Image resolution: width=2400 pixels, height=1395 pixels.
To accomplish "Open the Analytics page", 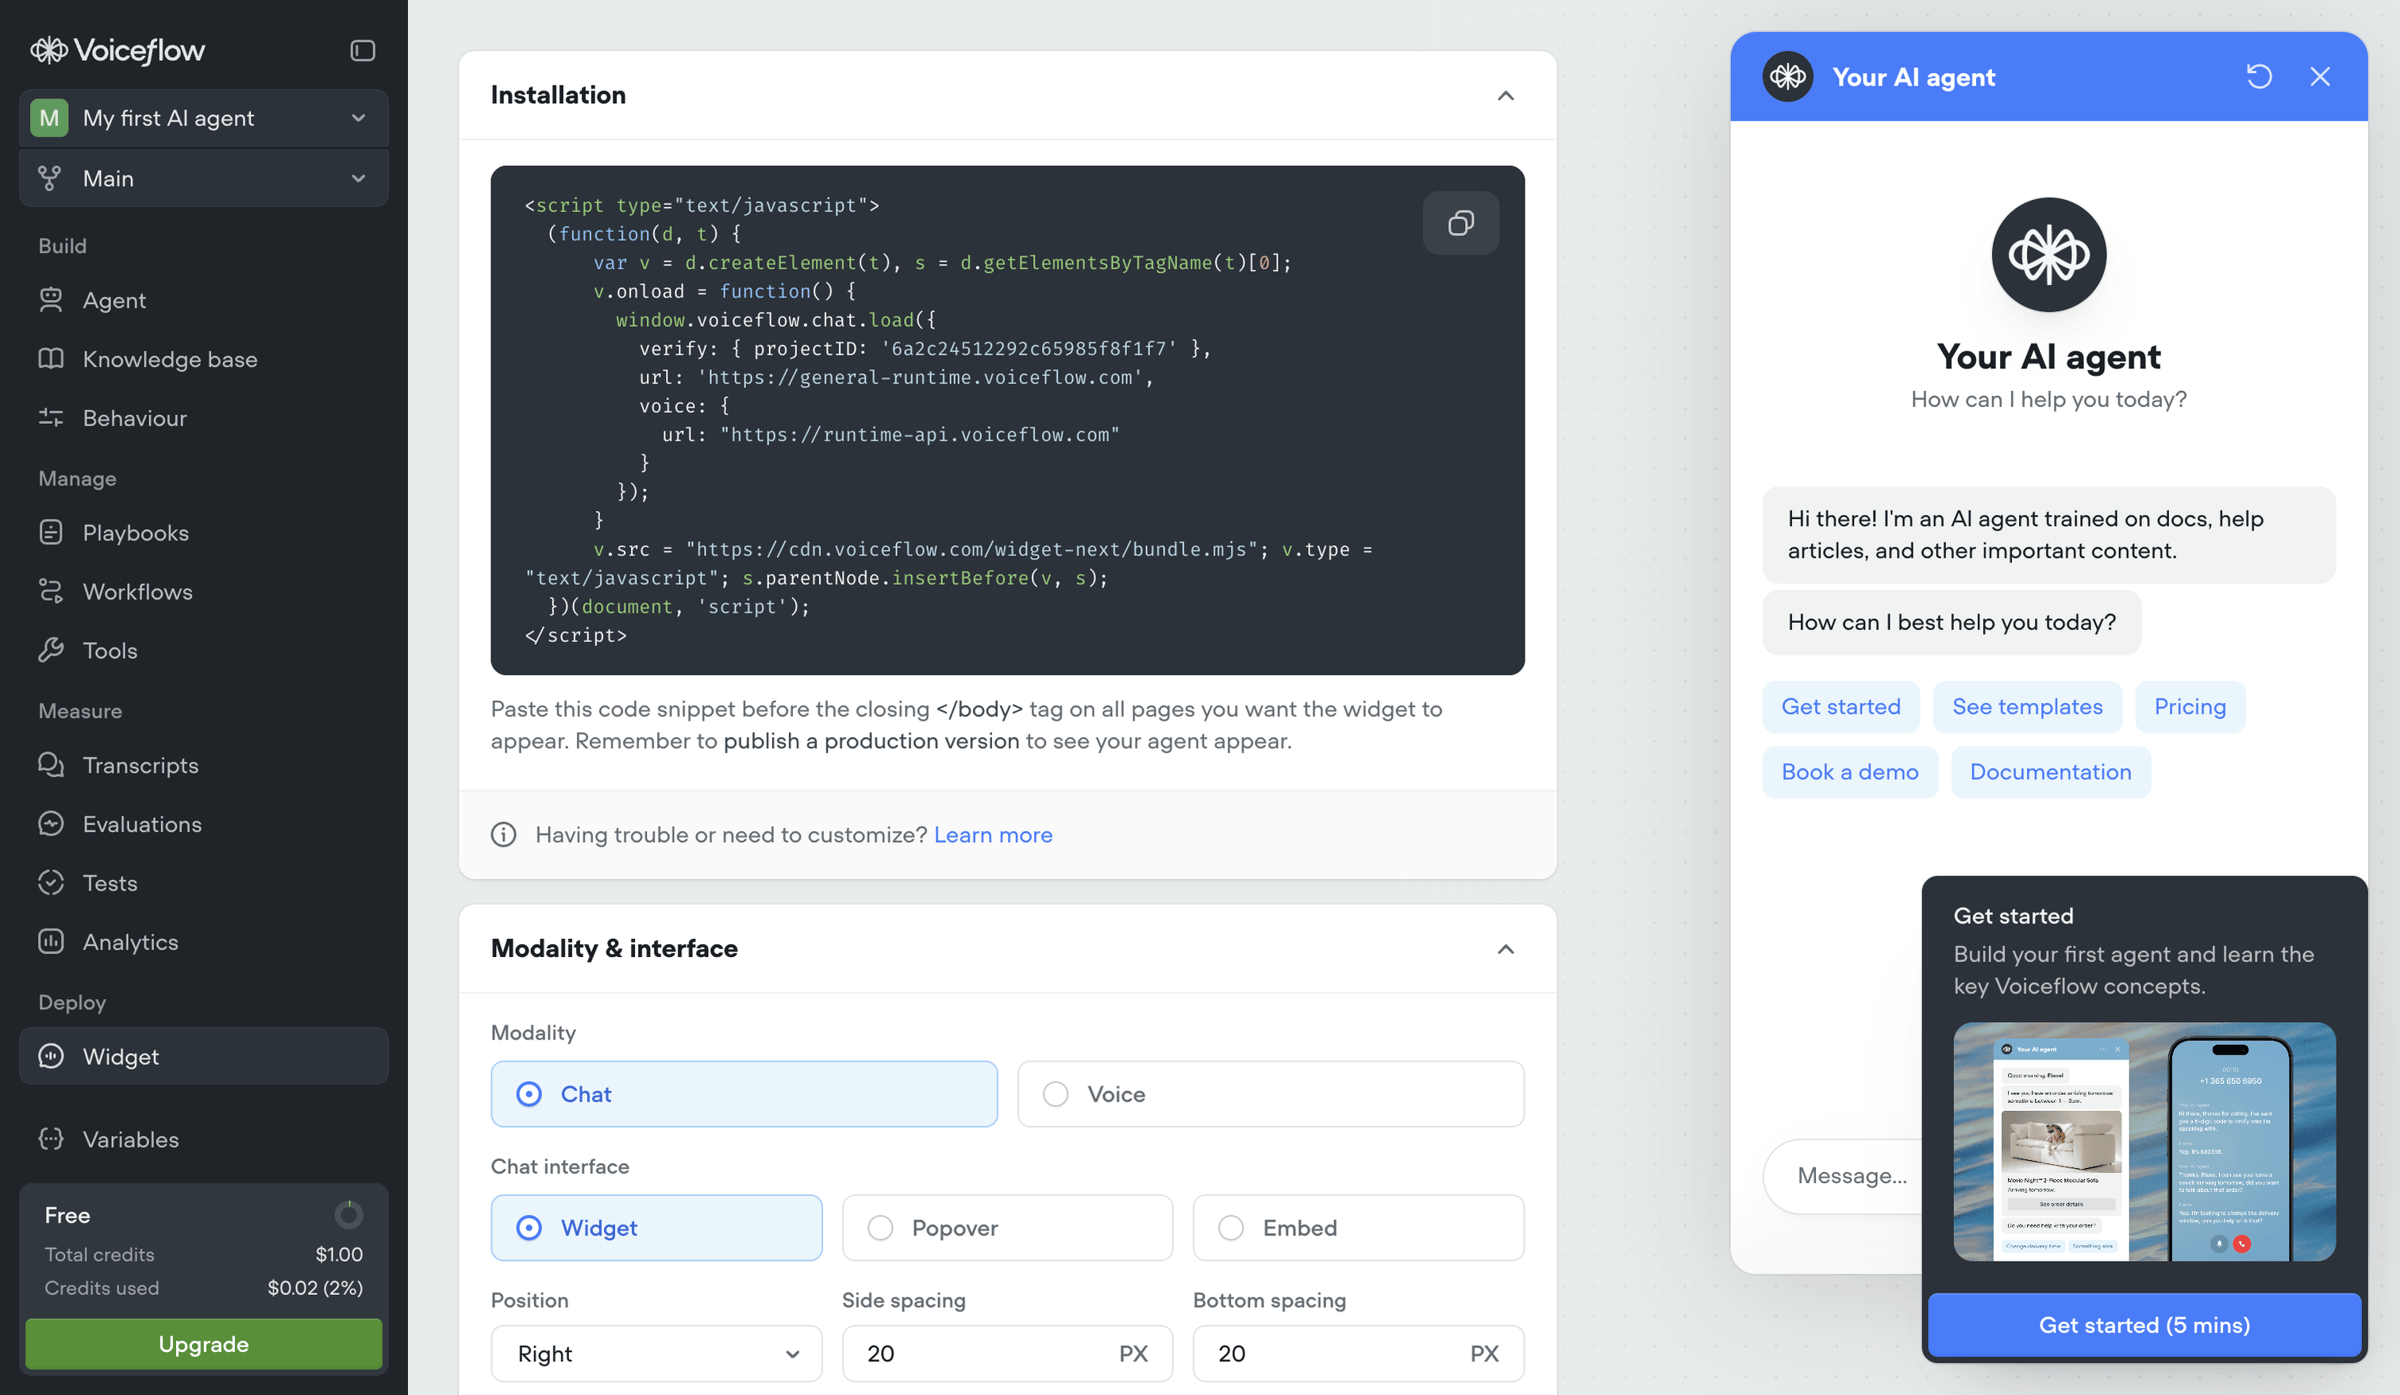I will point(204,942).
